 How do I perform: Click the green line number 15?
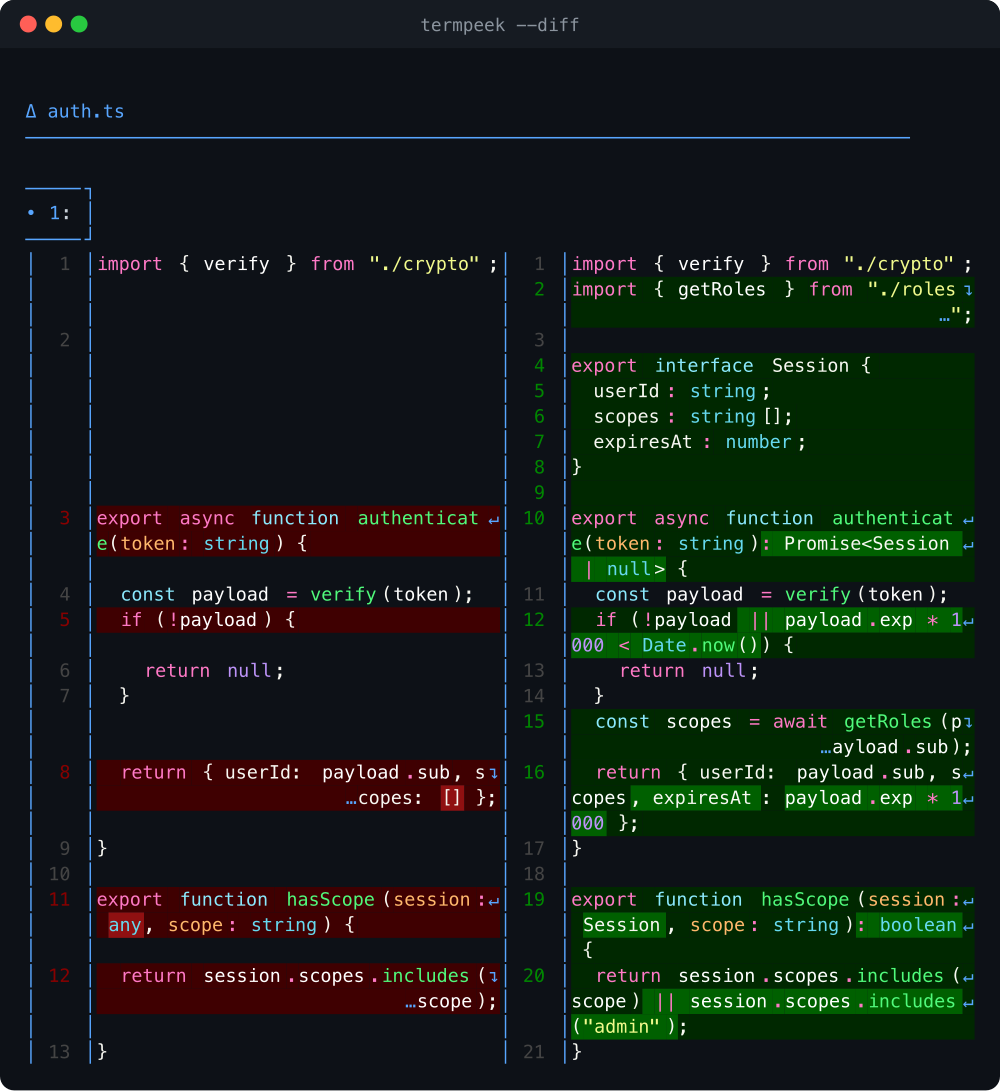coord(534,722)
